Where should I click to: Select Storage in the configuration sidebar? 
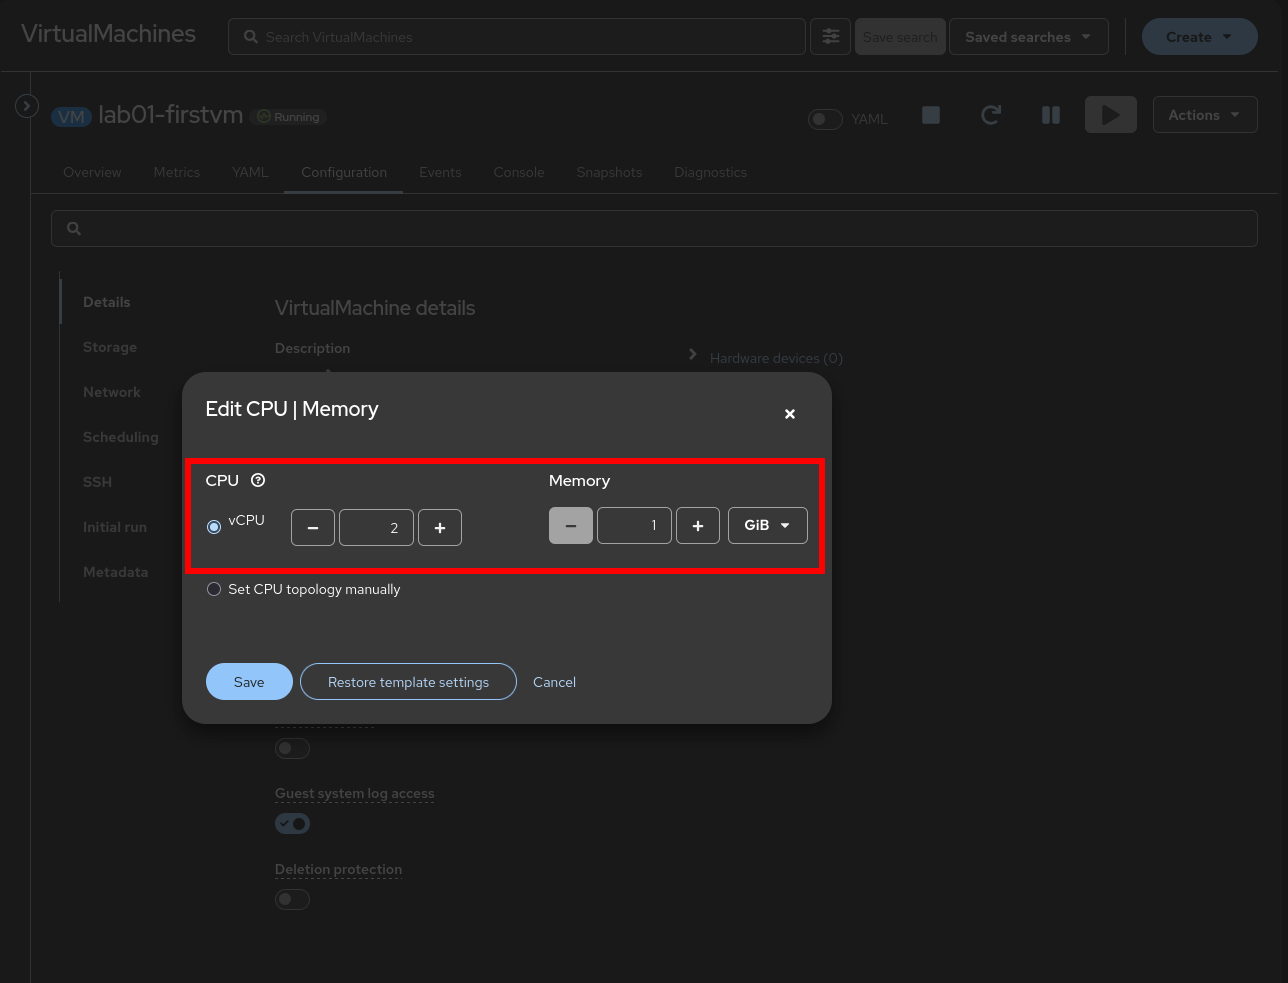pos(110,347)
